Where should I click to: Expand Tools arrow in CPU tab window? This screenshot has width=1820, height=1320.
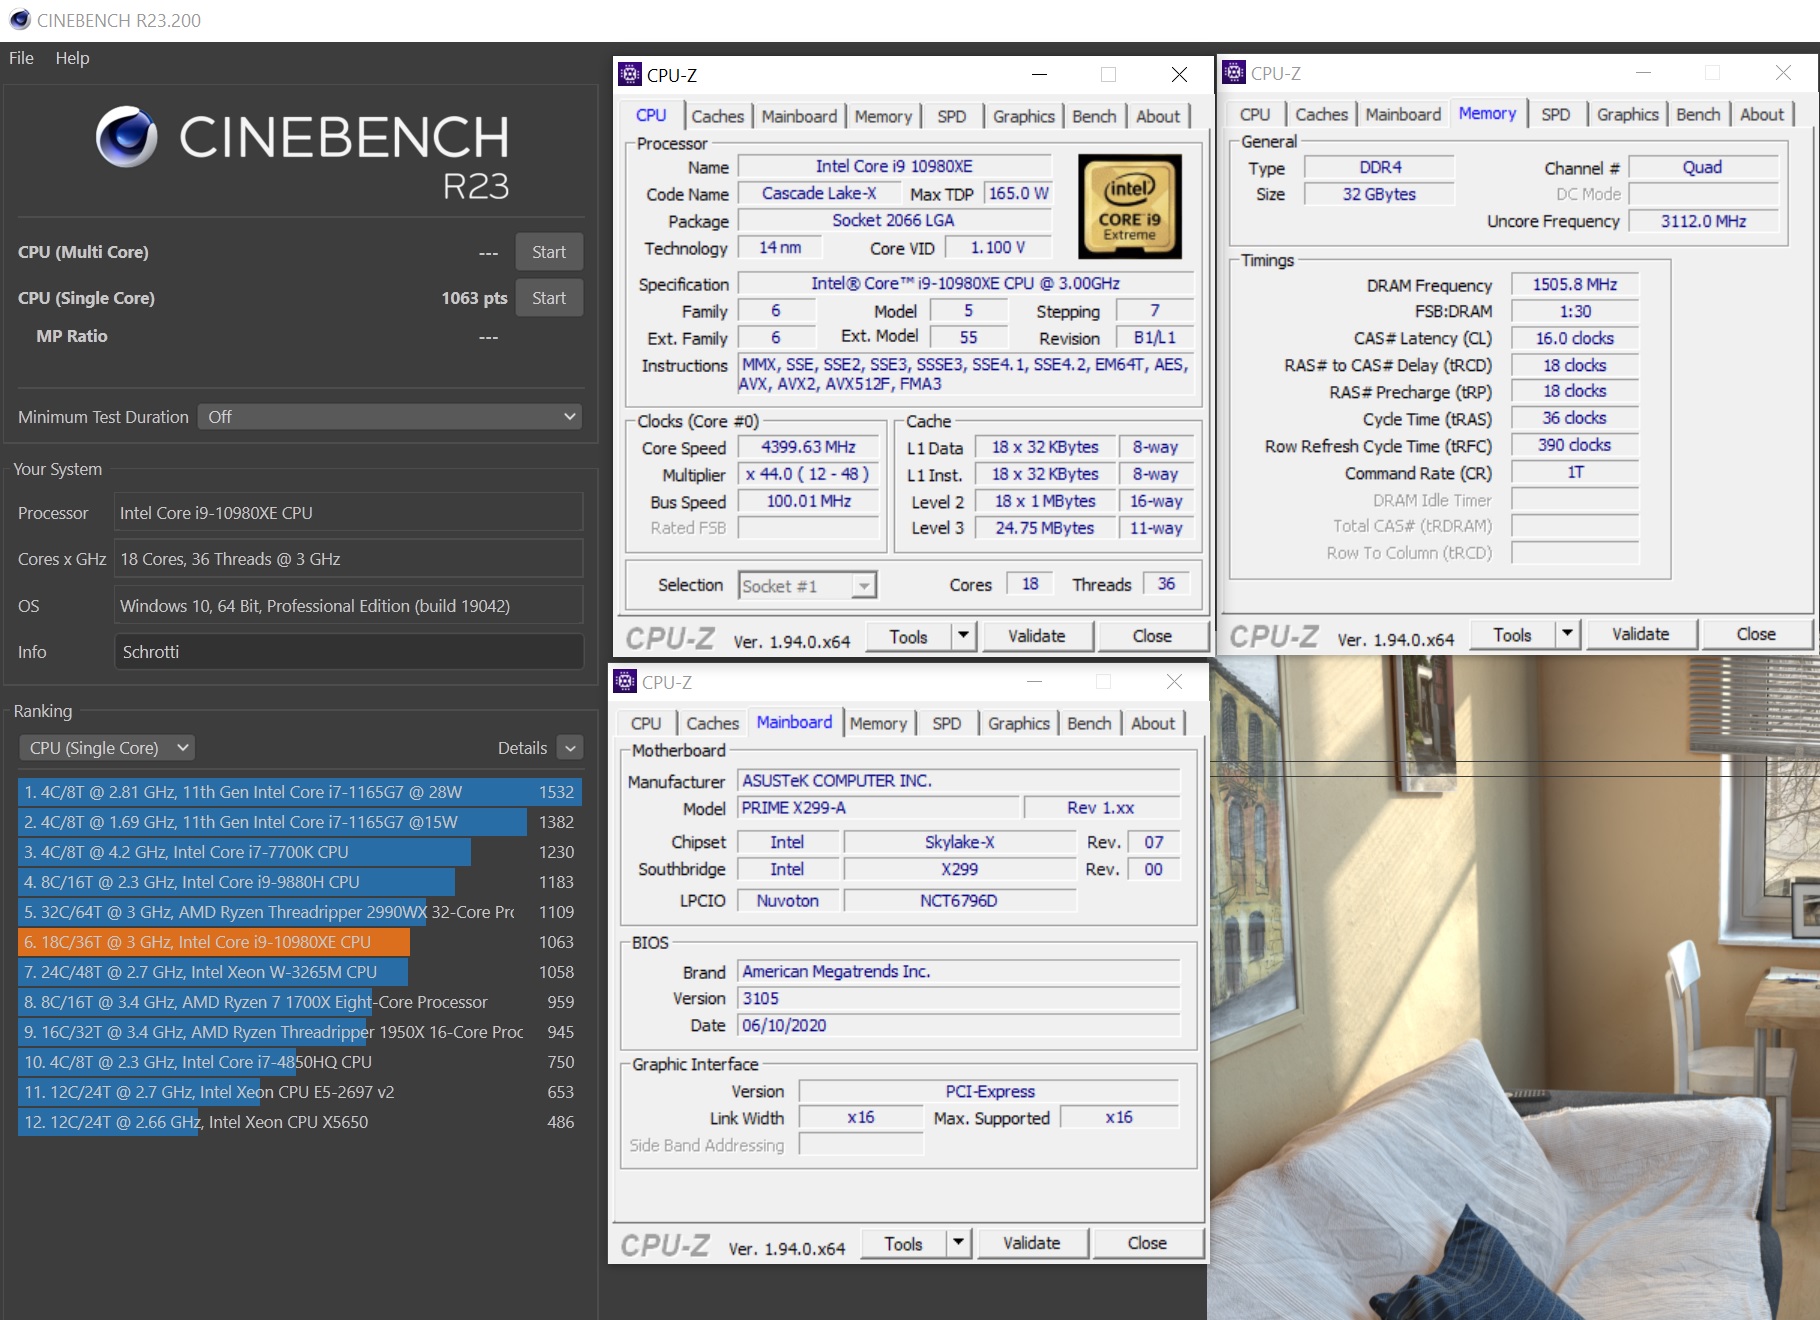[x=963, y=637]
